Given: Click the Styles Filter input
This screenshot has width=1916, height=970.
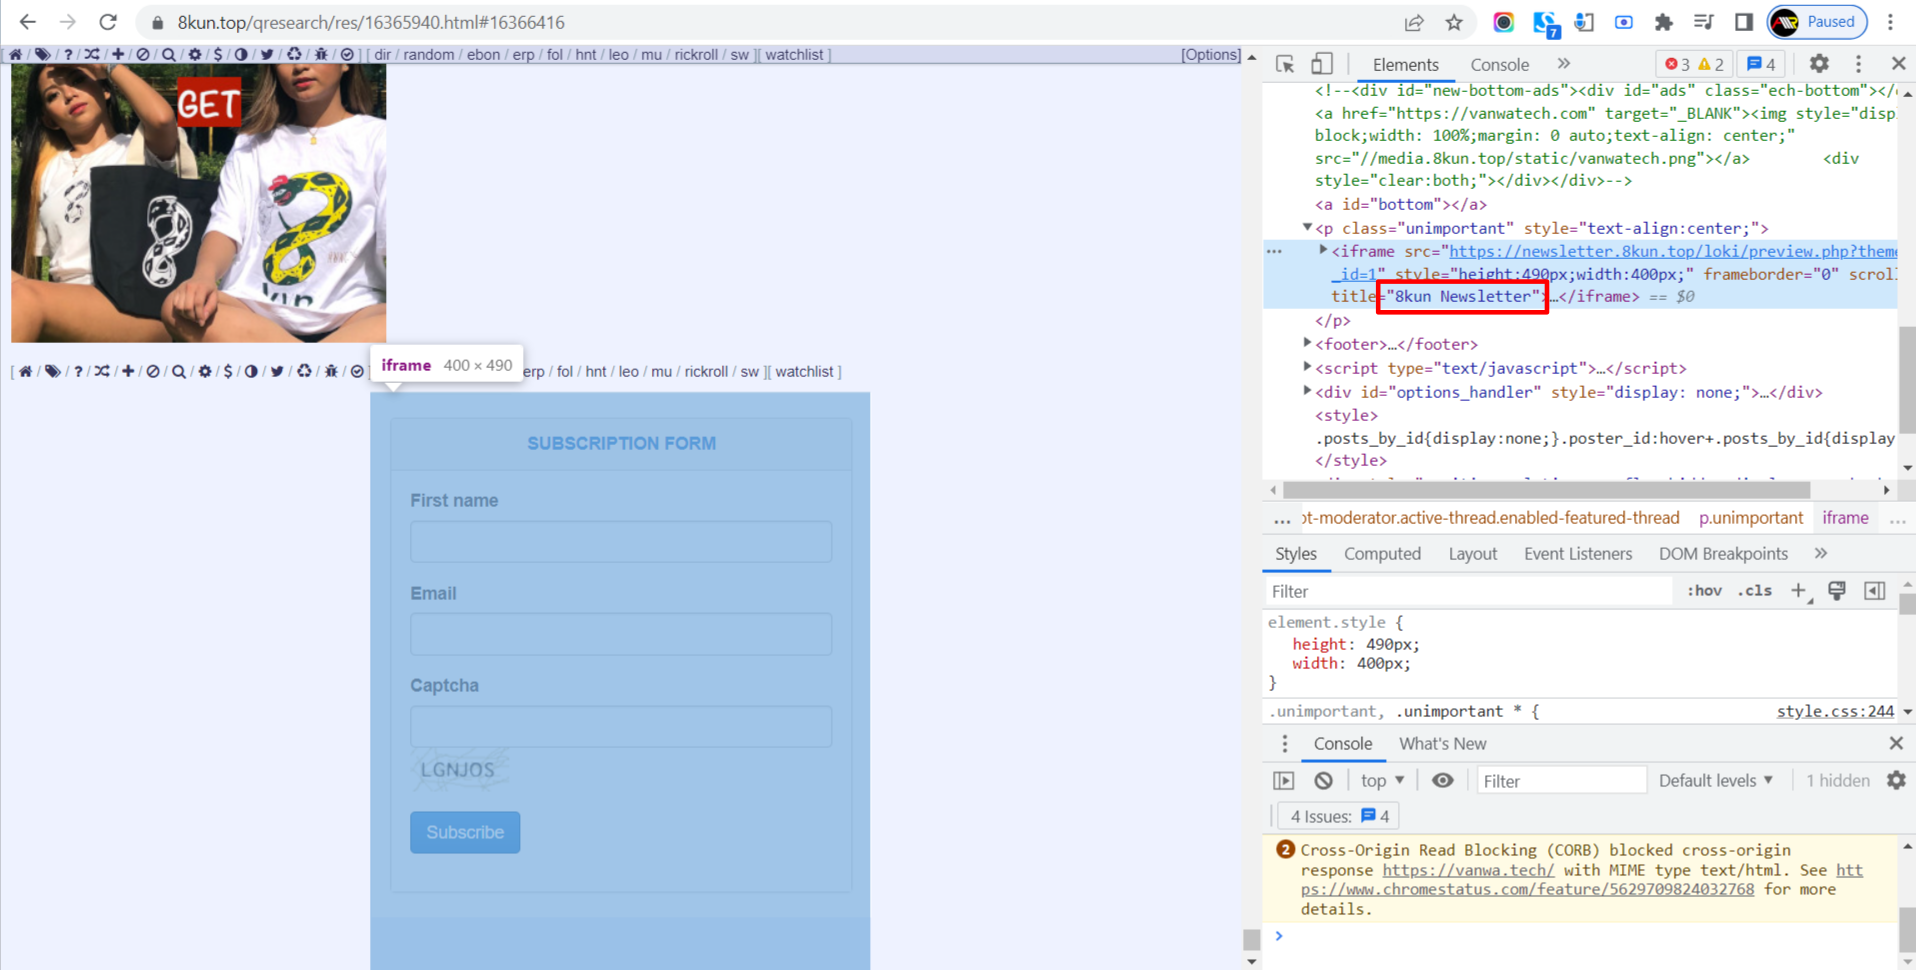Looking at the screenshot, I should pyautogui.click(x=1468, y=591).
